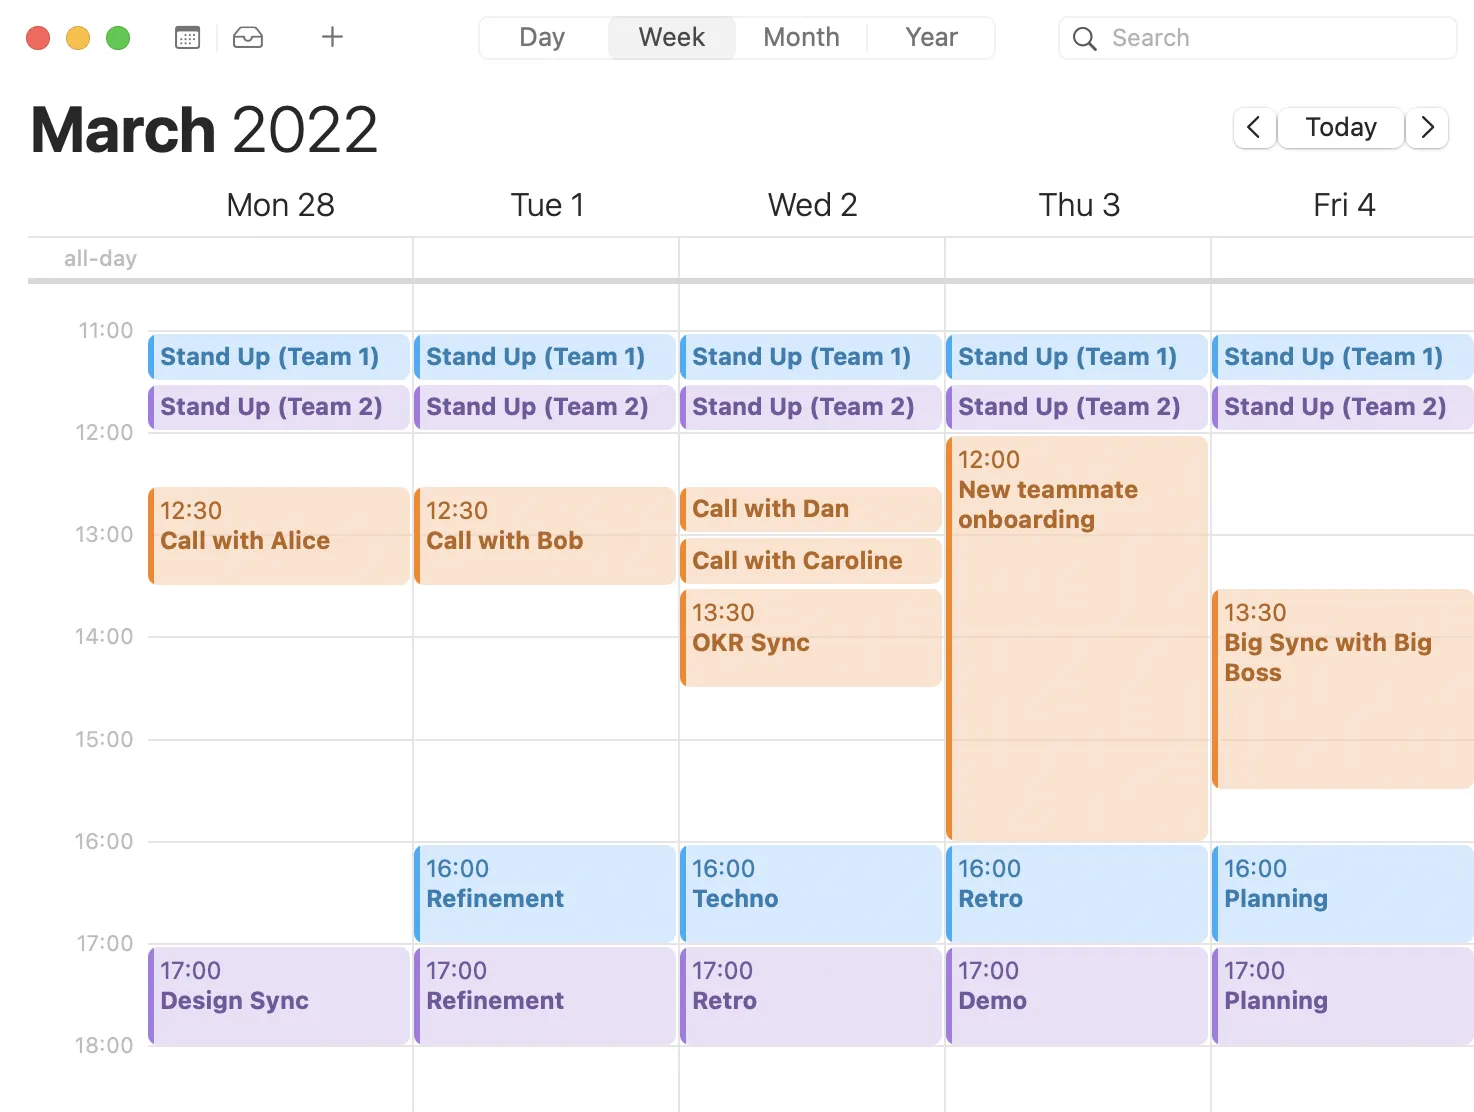Go to previous week using the left chevron
This screenshot has width=1474, height=1112.
click(x=1254, y=128)
